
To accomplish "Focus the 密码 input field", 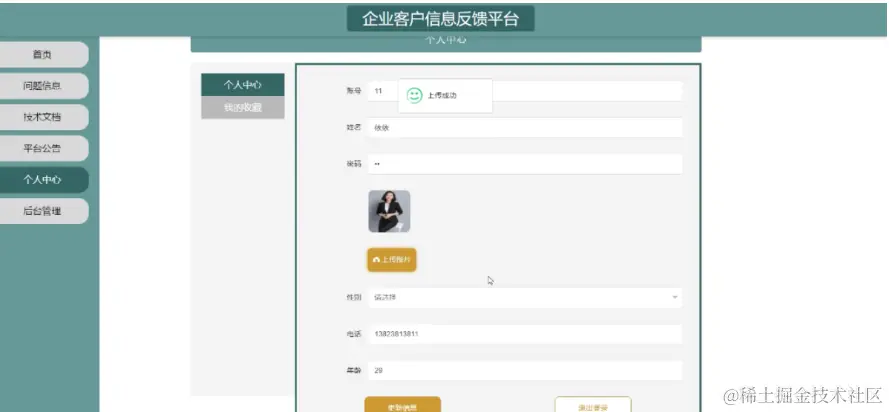I will 524,164.
